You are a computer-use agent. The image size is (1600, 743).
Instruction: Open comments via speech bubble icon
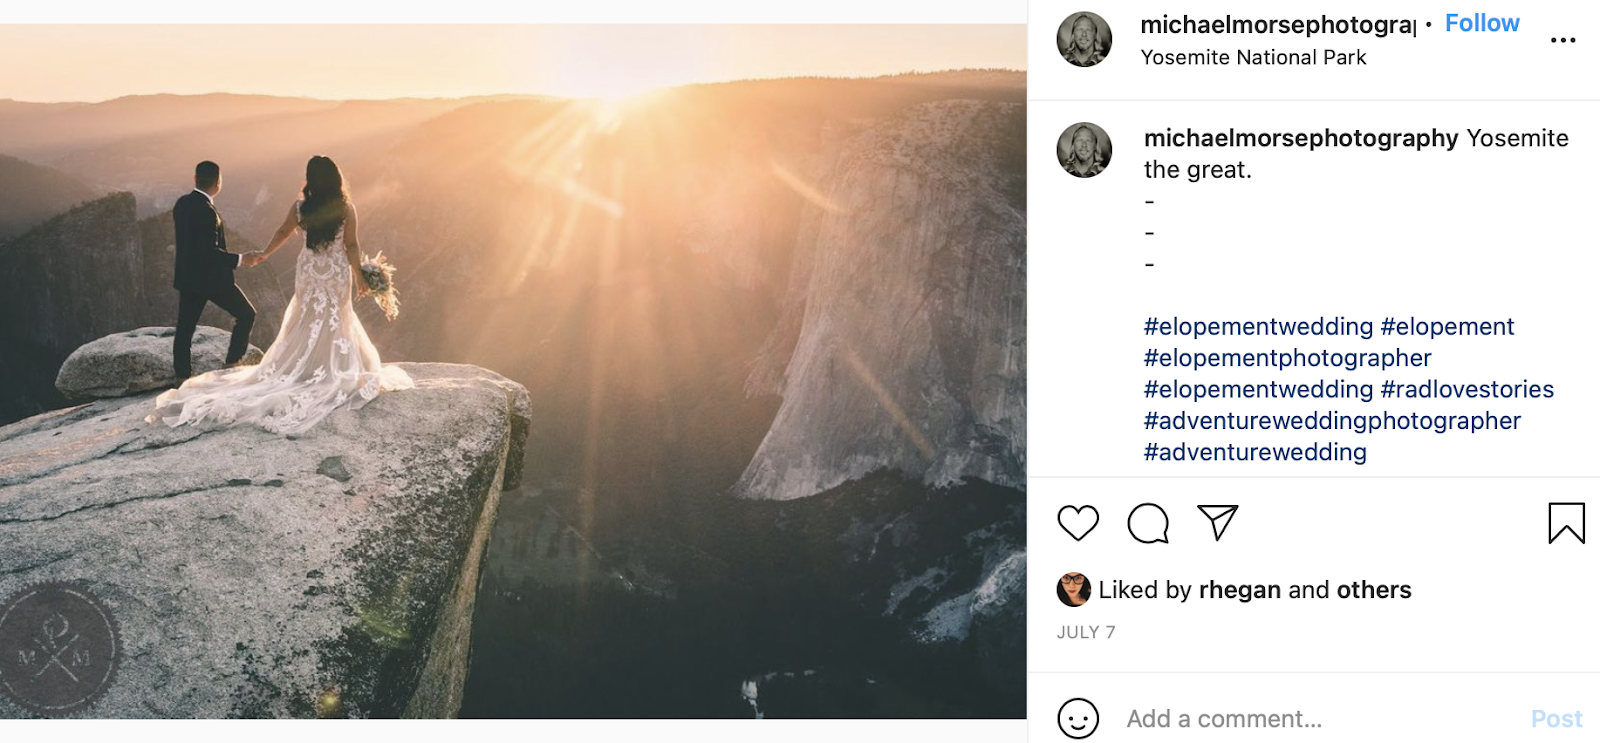coord(1147,523)
